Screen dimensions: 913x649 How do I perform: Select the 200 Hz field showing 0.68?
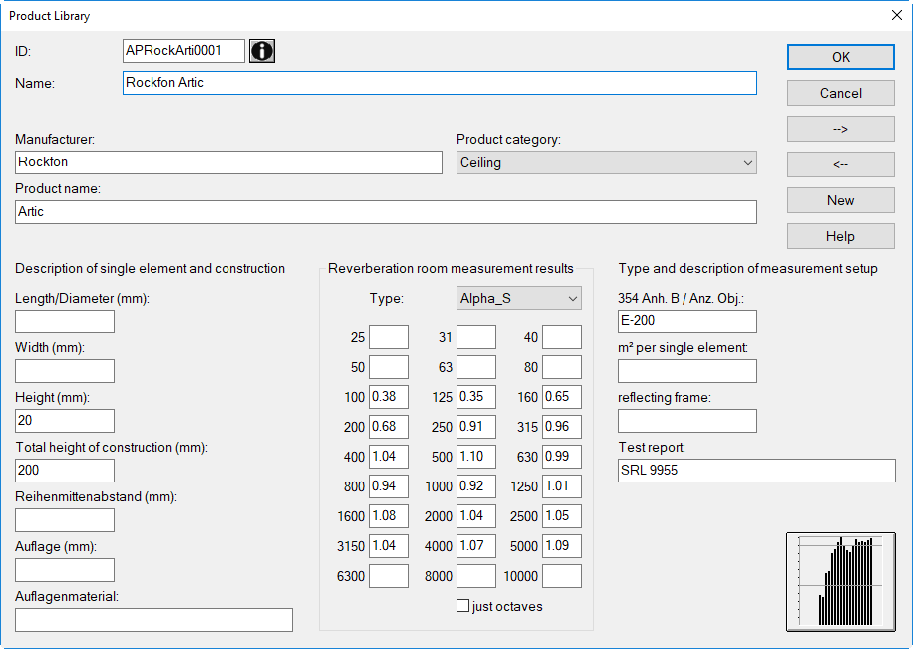pos(389,427)
